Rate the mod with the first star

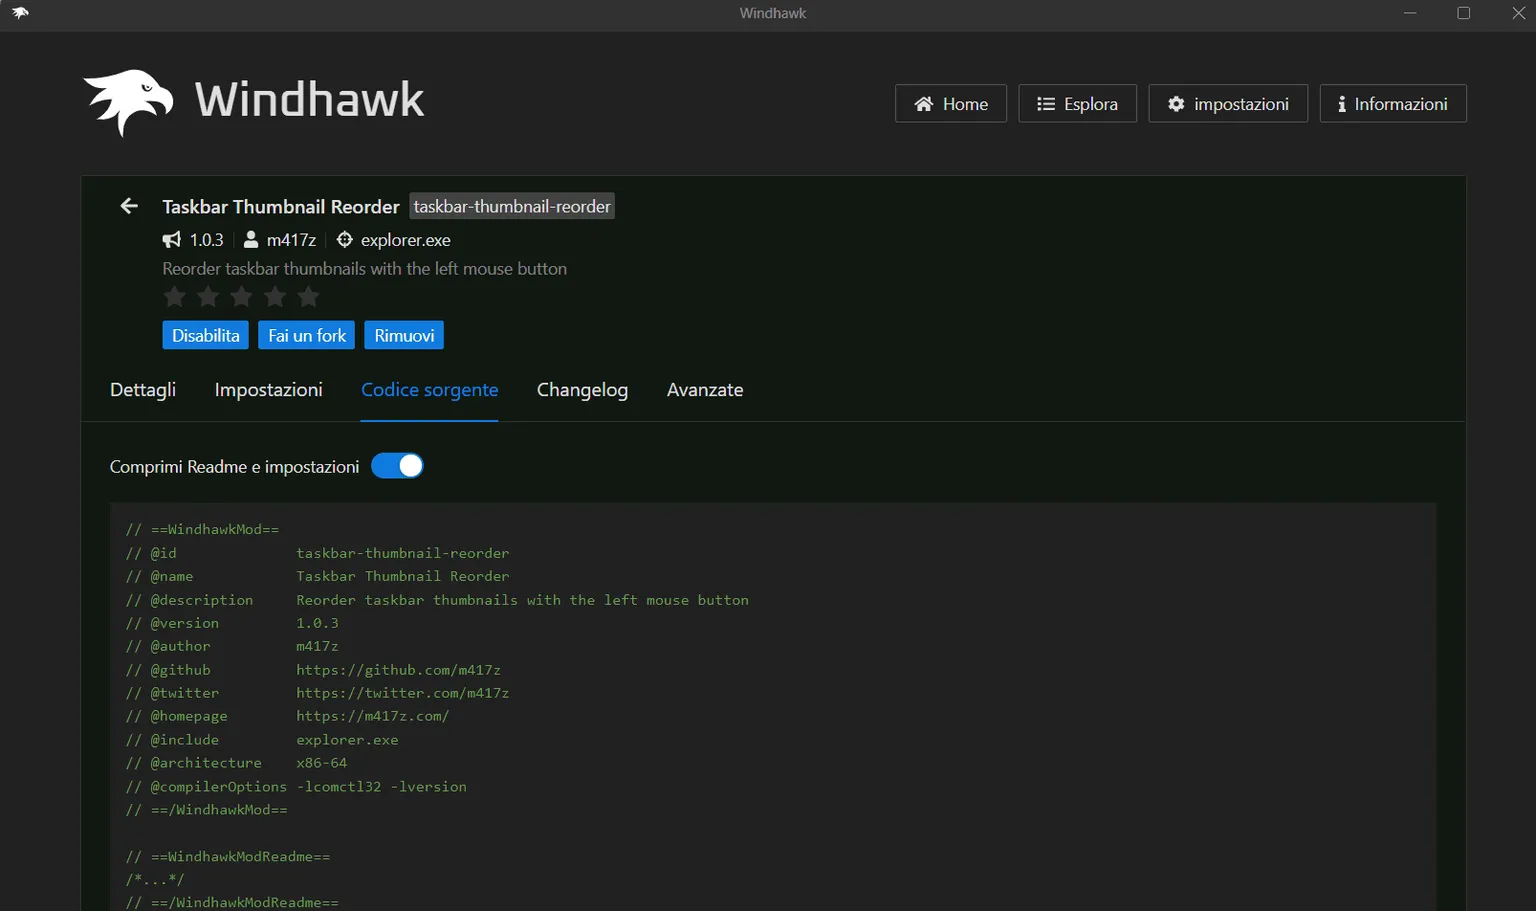pyautogui.click(x=174, y=296)
